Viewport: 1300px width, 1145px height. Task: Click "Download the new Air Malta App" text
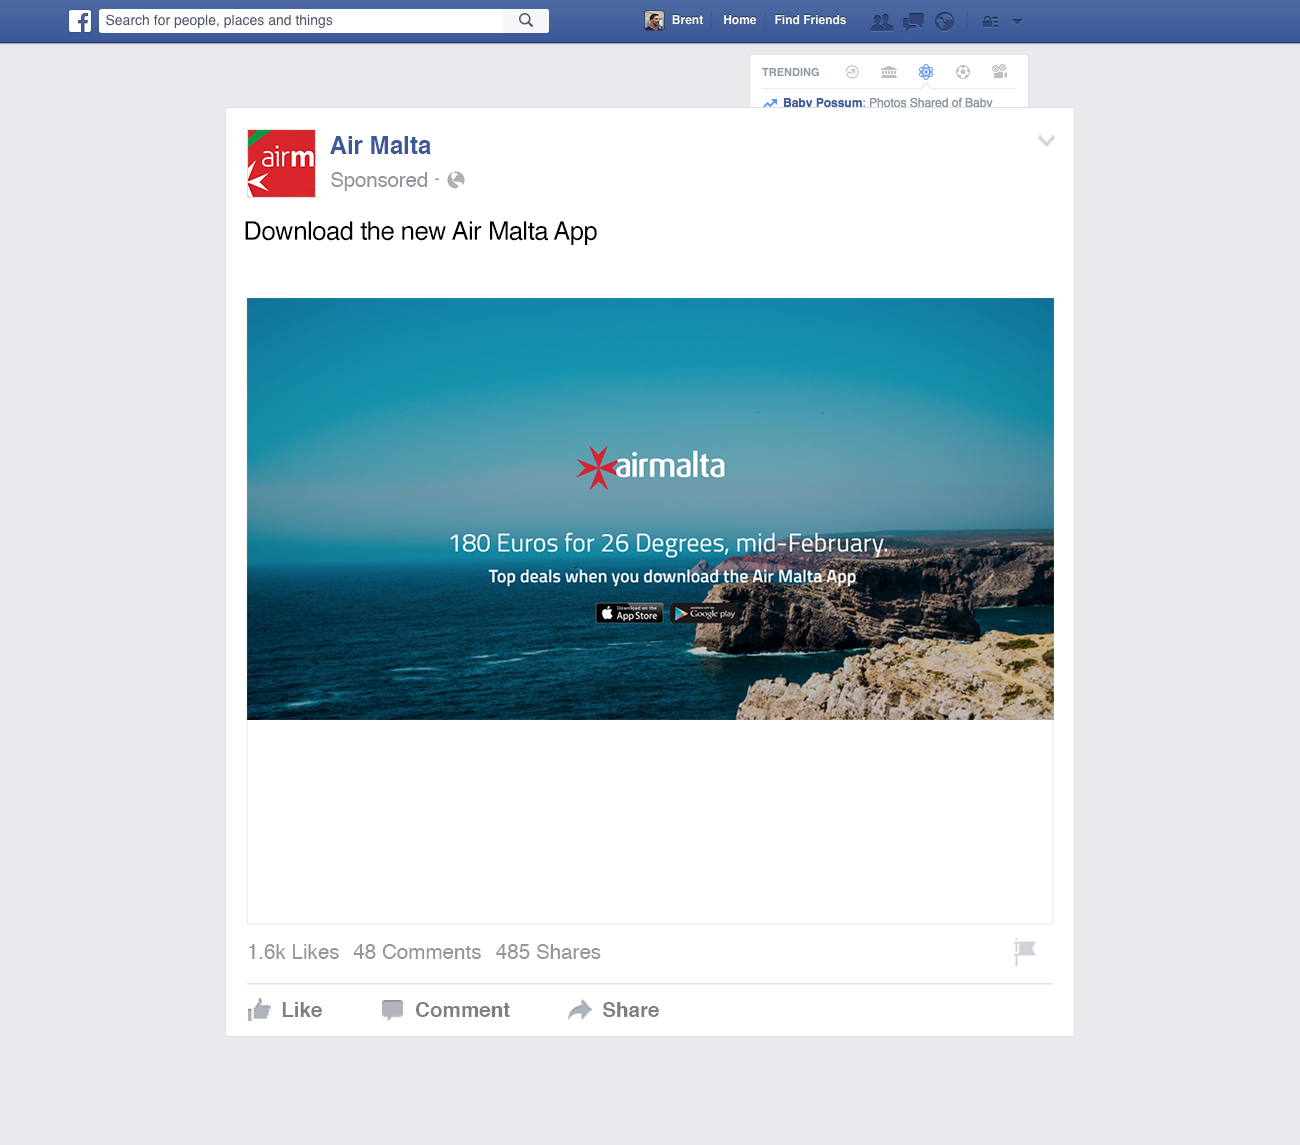[x=421, y=232]
